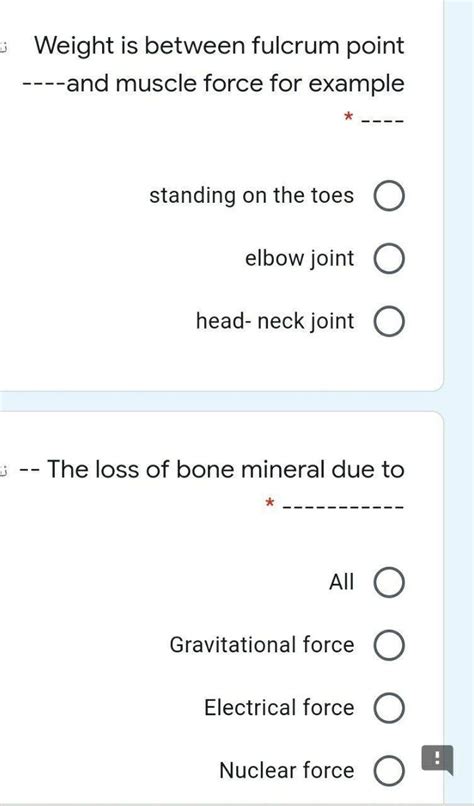Click the 'elbow joint' answer label

pos(300,259)
